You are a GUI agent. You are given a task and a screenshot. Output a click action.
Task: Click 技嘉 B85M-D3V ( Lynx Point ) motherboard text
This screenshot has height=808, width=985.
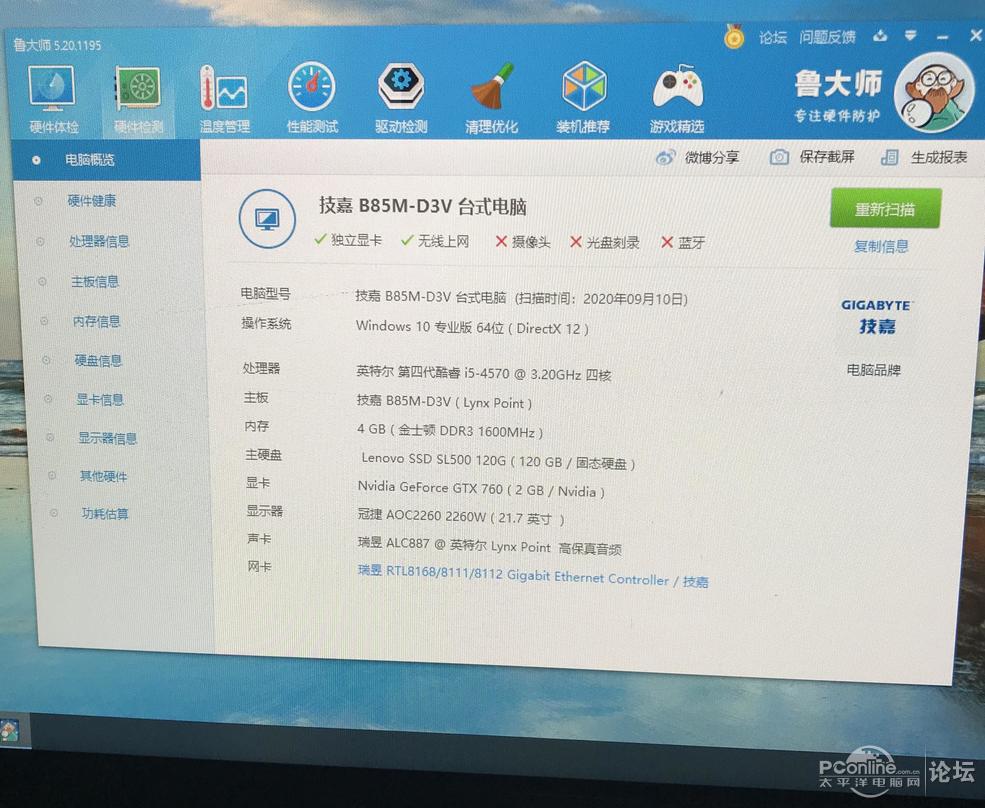[444, 402]
